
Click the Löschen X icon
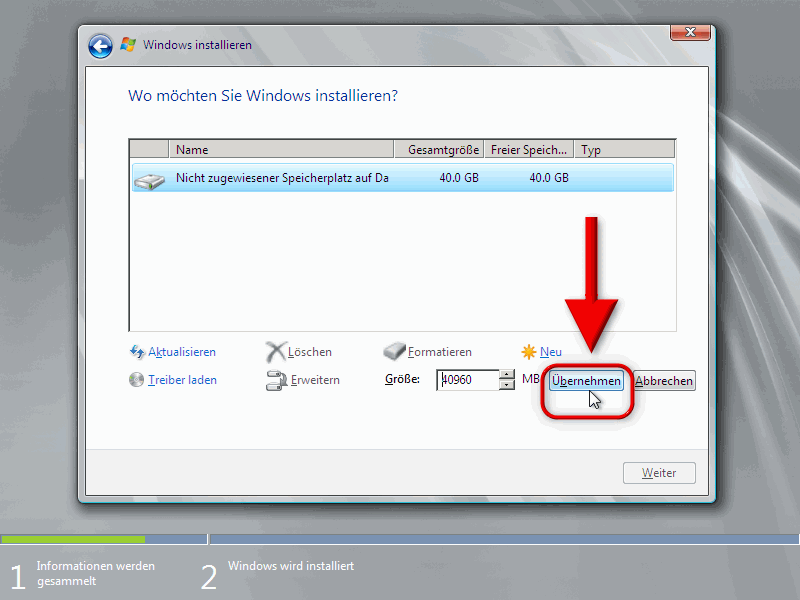(x=276, y=352)
